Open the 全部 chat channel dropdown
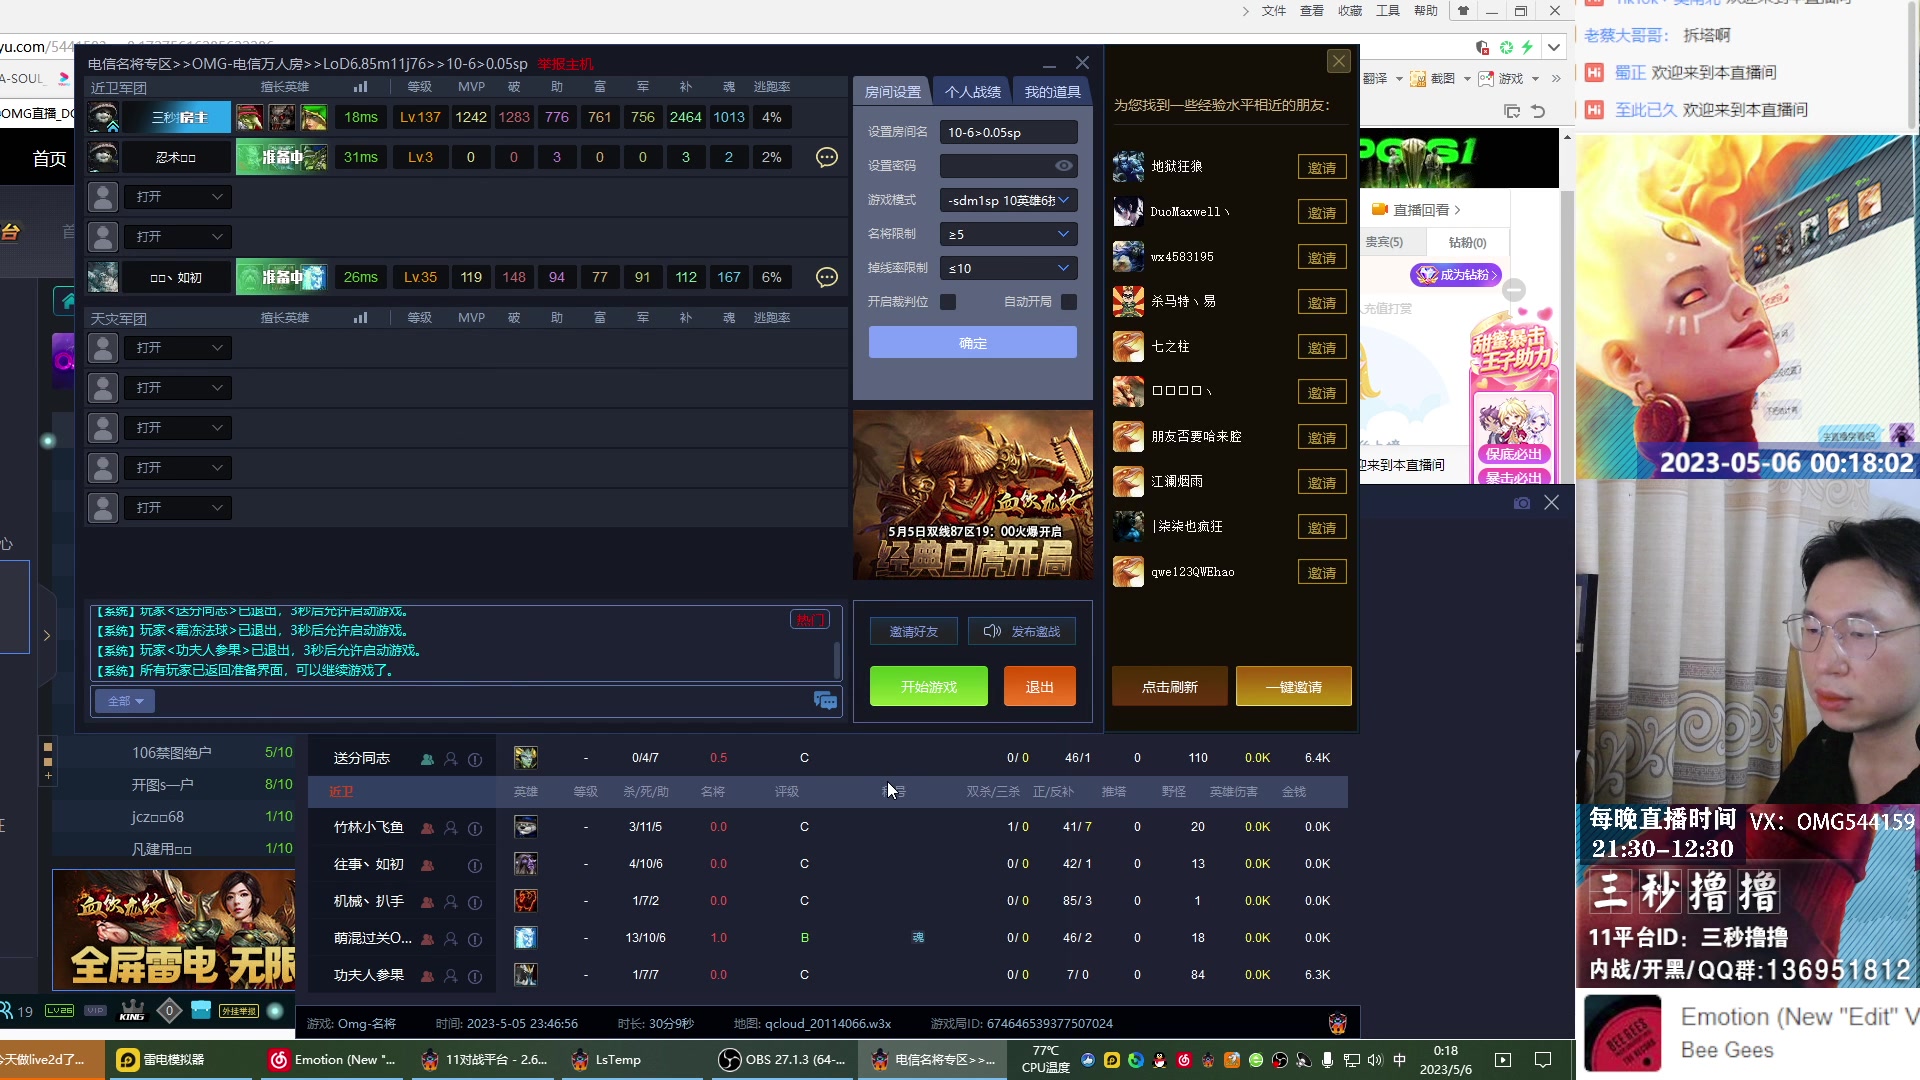 click(x=125, y=701)
